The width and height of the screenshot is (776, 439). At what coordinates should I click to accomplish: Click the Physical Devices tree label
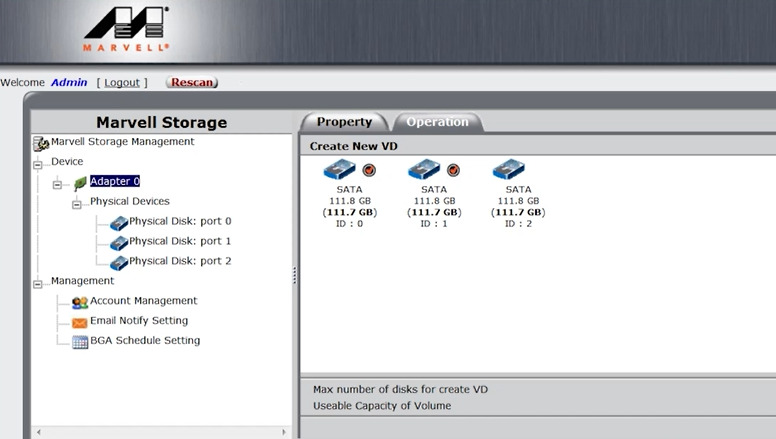(x=130, y=201)
